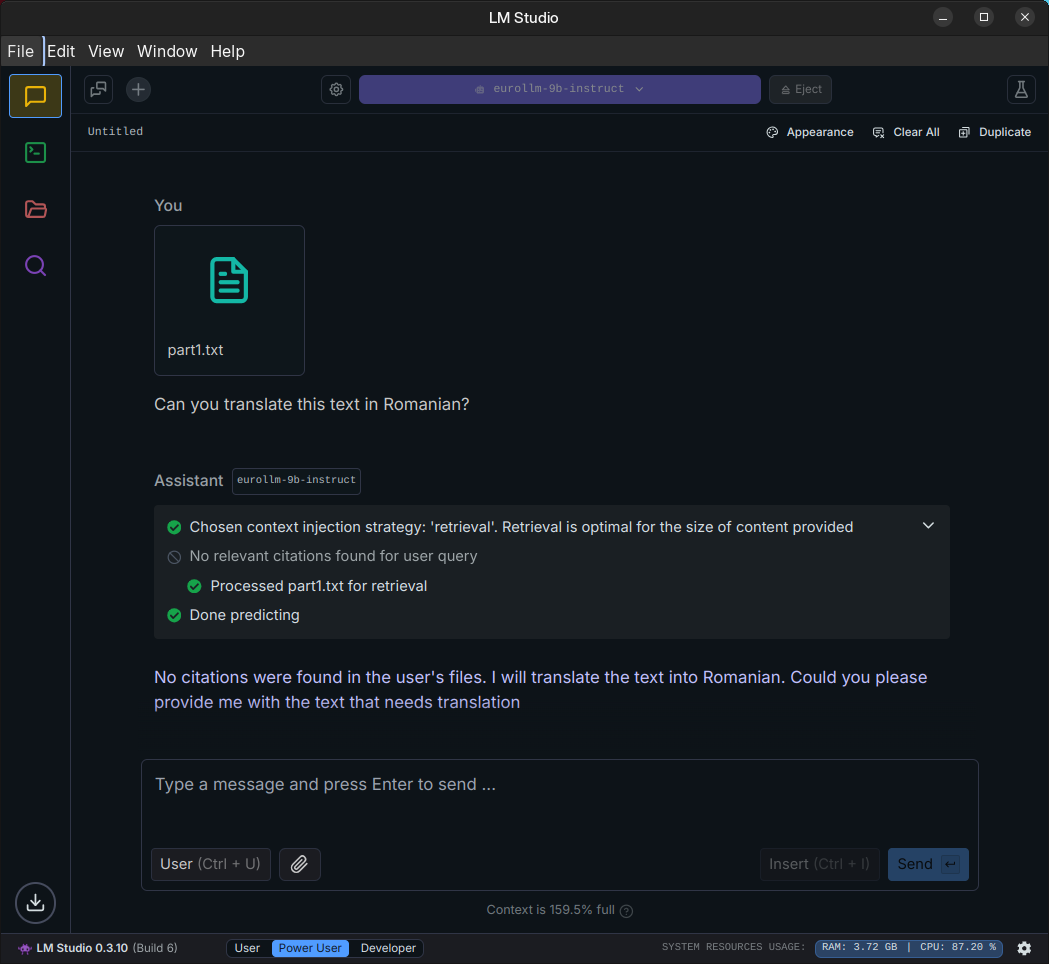Eject the loaded model
This screenshot has height=964, width=1049.
click(x=800, y=89)
